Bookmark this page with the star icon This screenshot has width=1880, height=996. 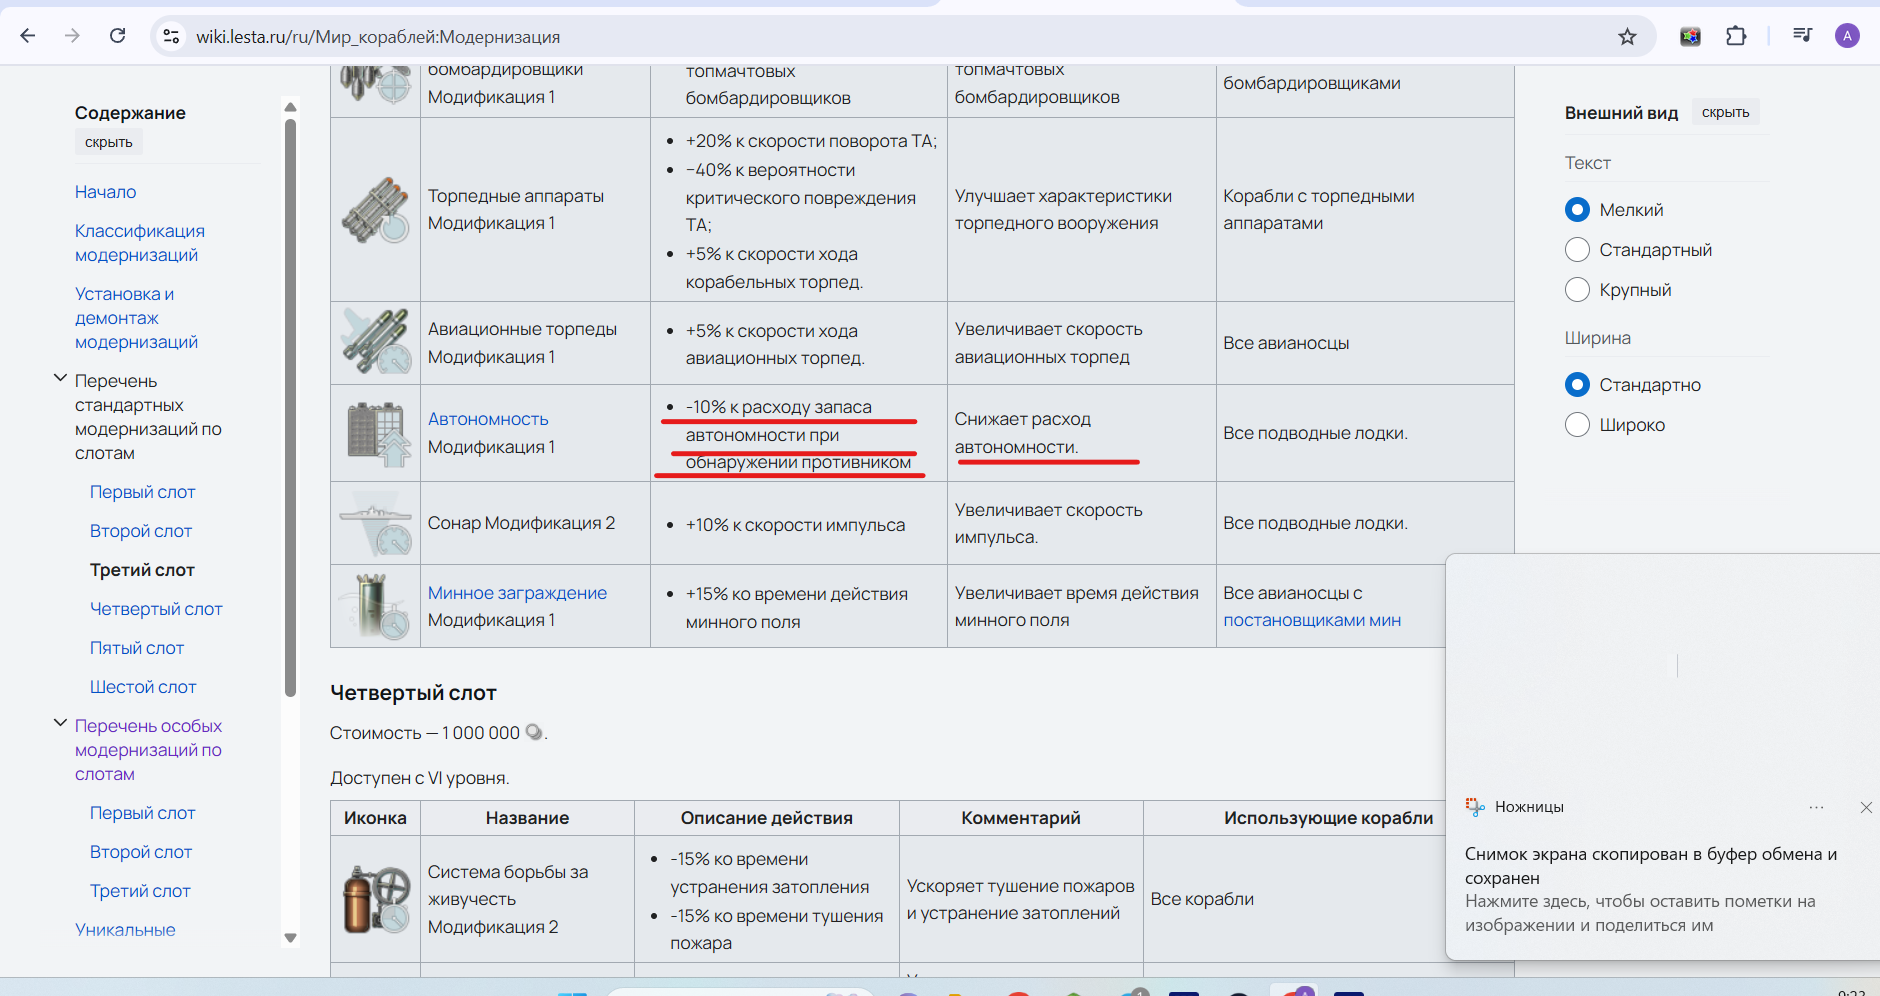tap(1627, 37)
